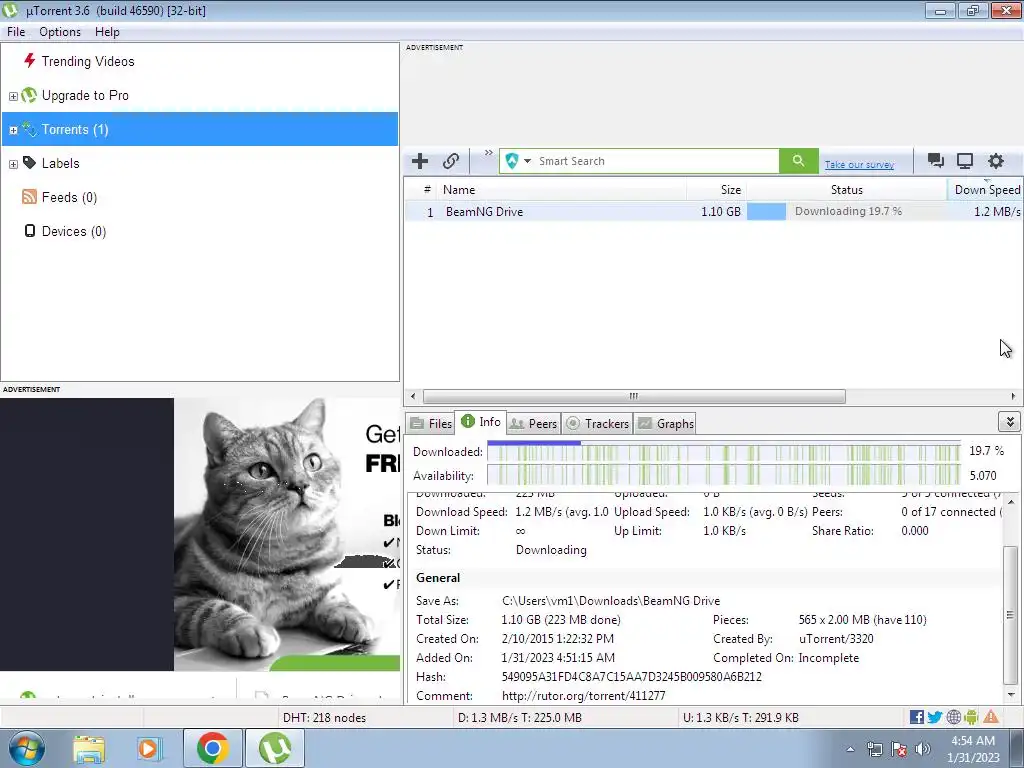This screenshot has width=1024, height=768.
Task: Click the Facebook icon in status bar
Action: click(x=916, y=717)
